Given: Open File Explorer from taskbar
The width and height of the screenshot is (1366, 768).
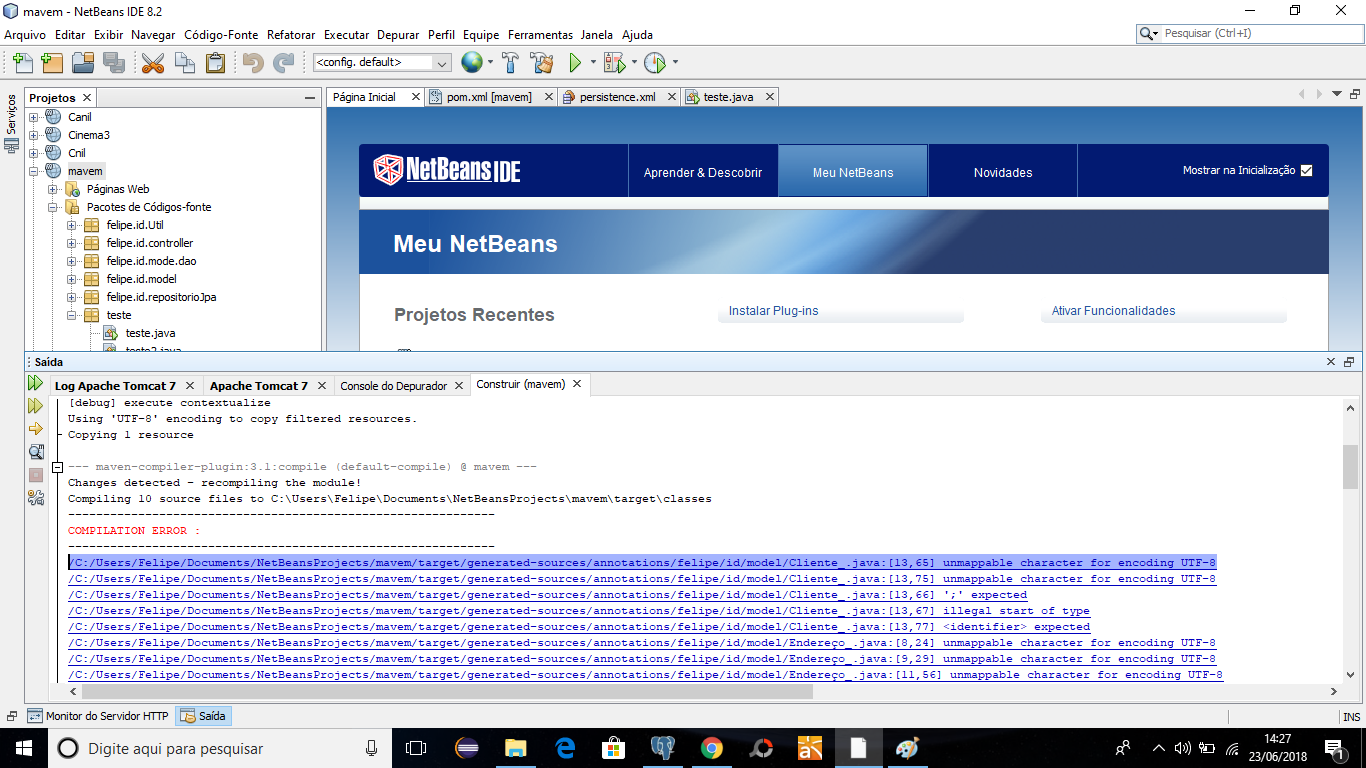Looking at the screenshot, I should [x=516, y=748].
